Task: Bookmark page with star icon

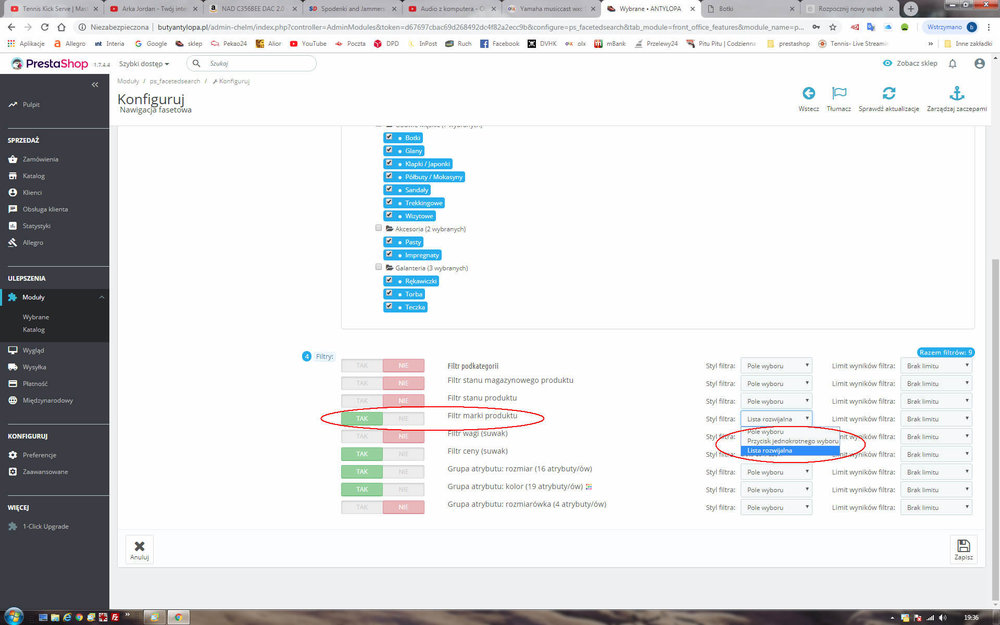Action: 832,27
